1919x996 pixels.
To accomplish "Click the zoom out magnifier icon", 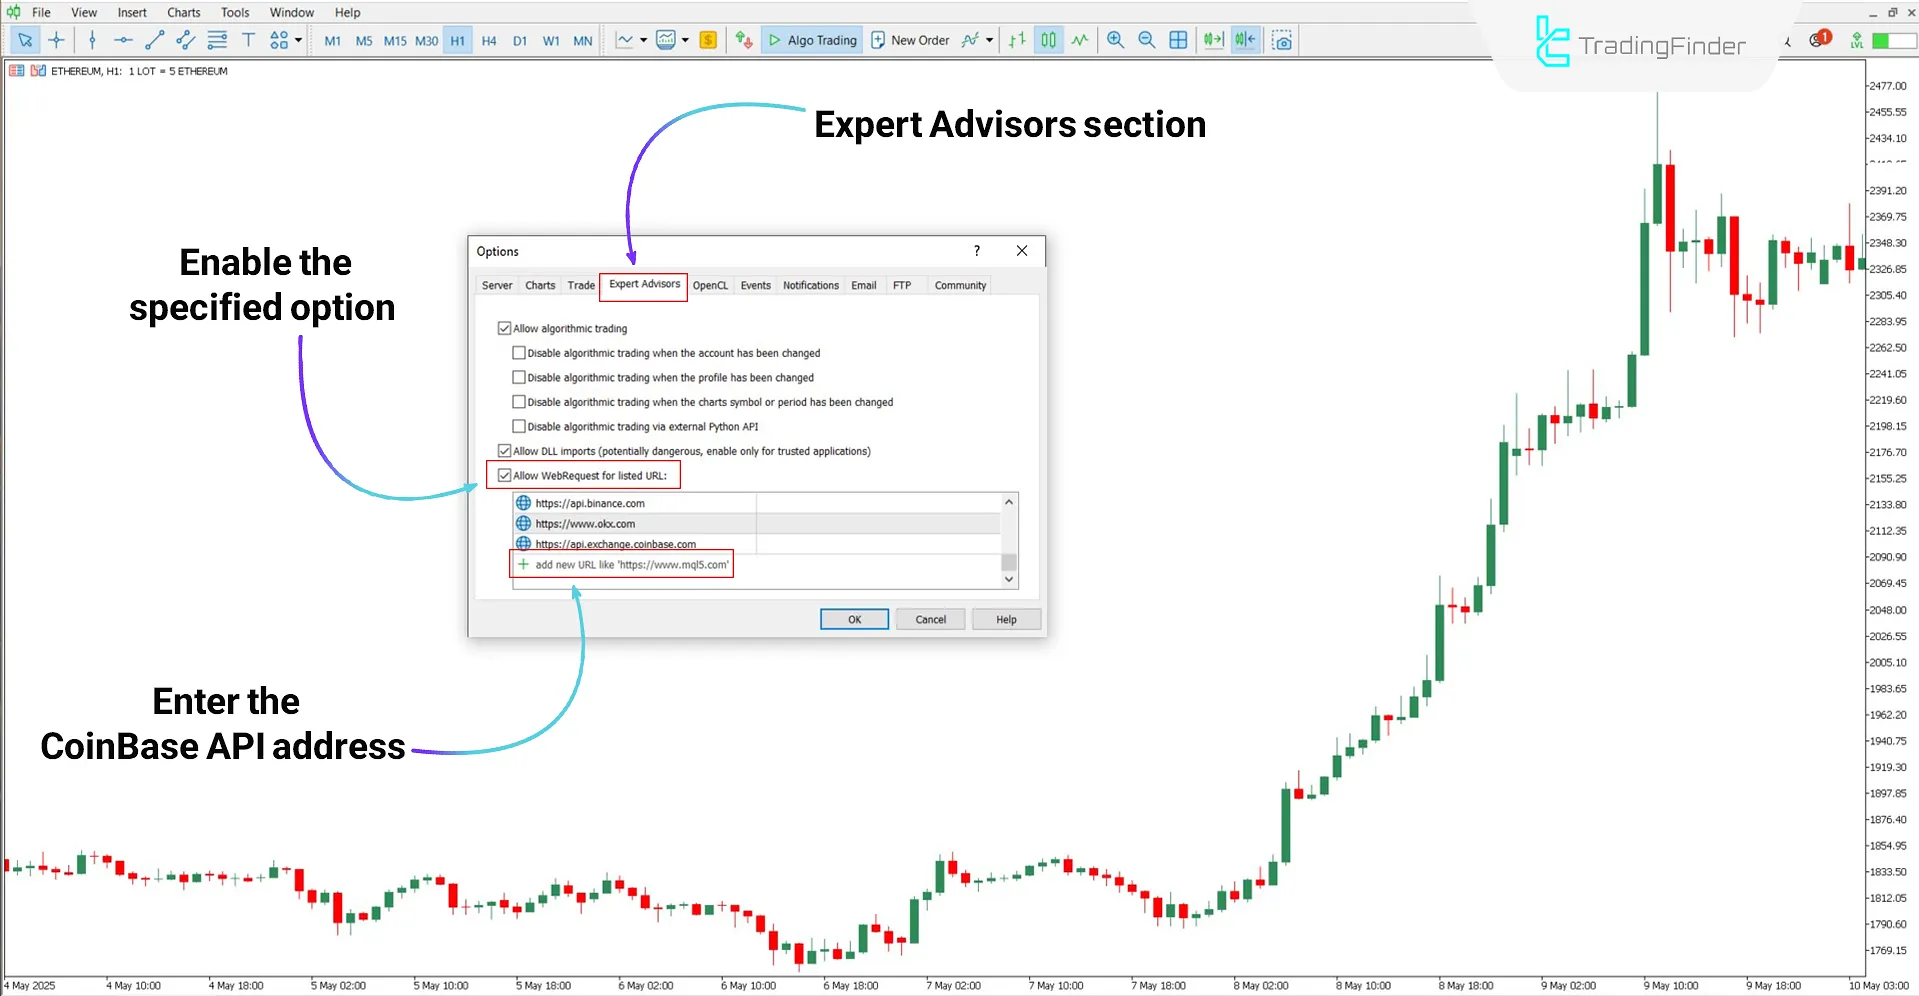I will (1146, 40).
